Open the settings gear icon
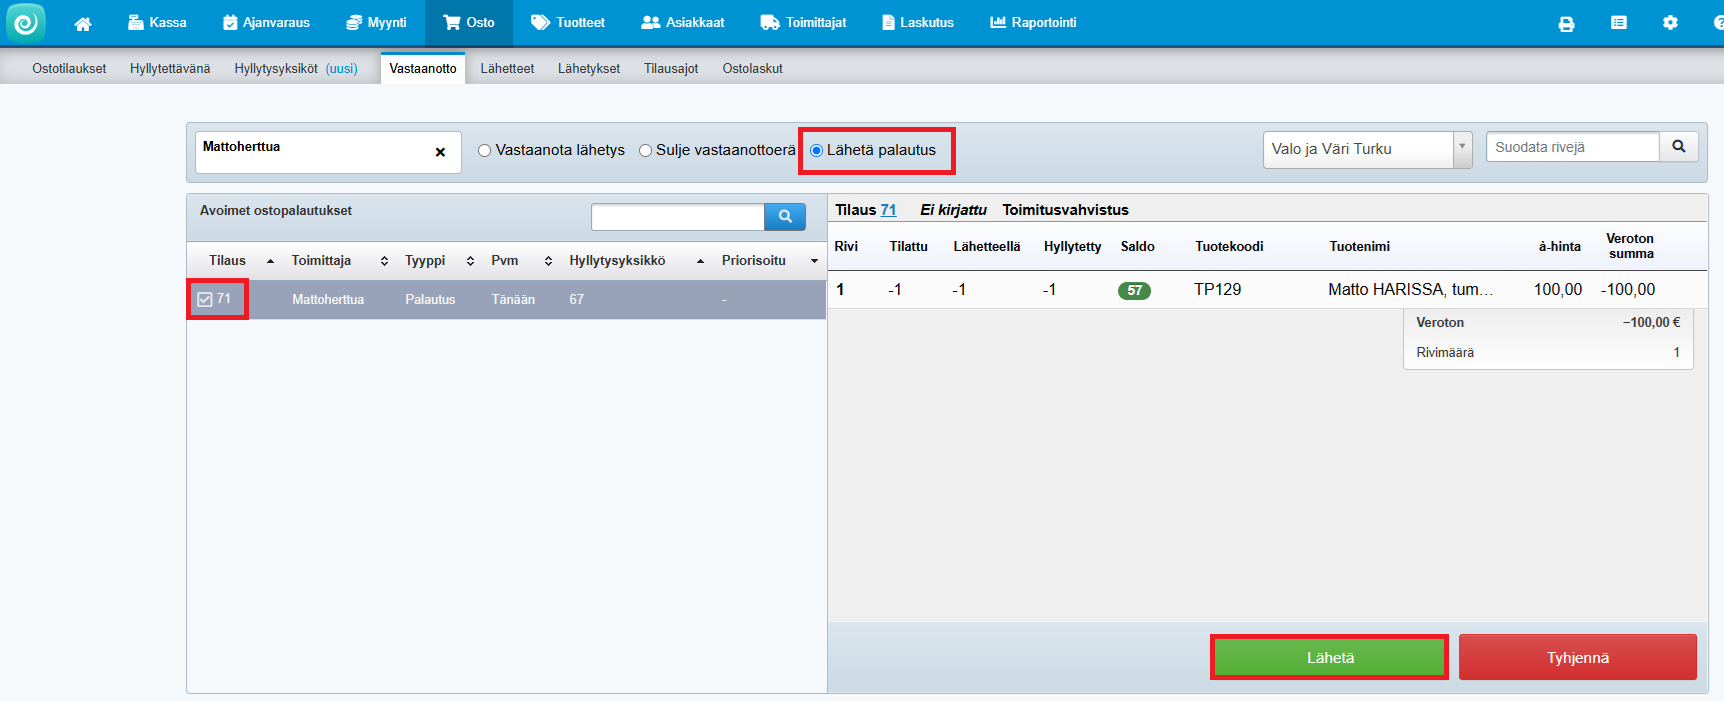Image resolution: width=1724 pixels, height=701 pixels. click(x=1670, y=22)
